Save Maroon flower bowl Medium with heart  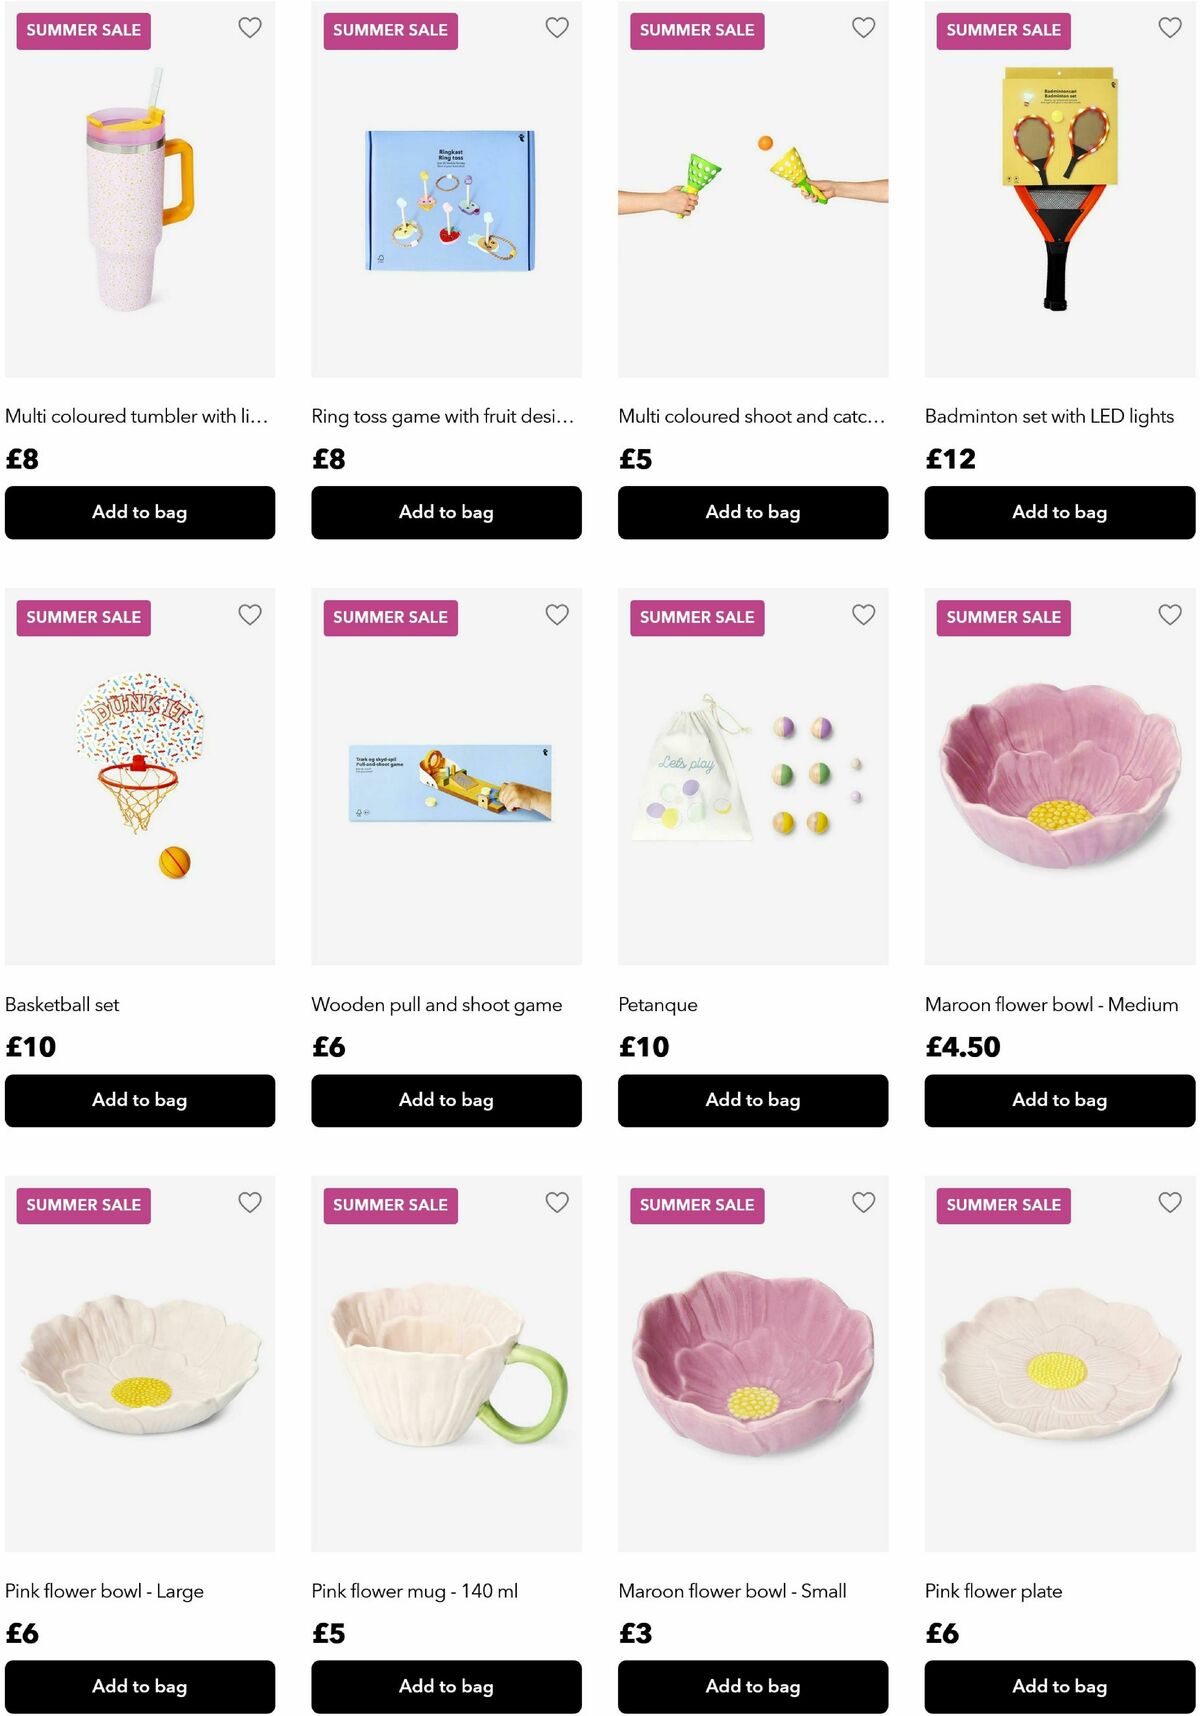[1170, 615]
